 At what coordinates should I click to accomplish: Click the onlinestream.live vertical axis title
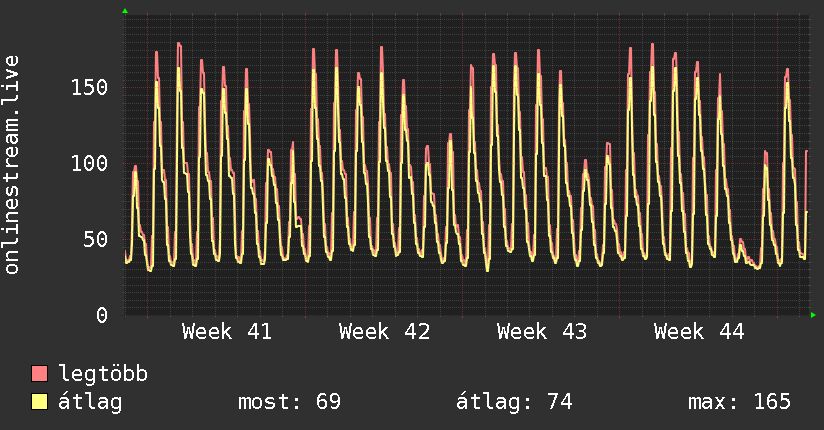[x=11, y=165]
